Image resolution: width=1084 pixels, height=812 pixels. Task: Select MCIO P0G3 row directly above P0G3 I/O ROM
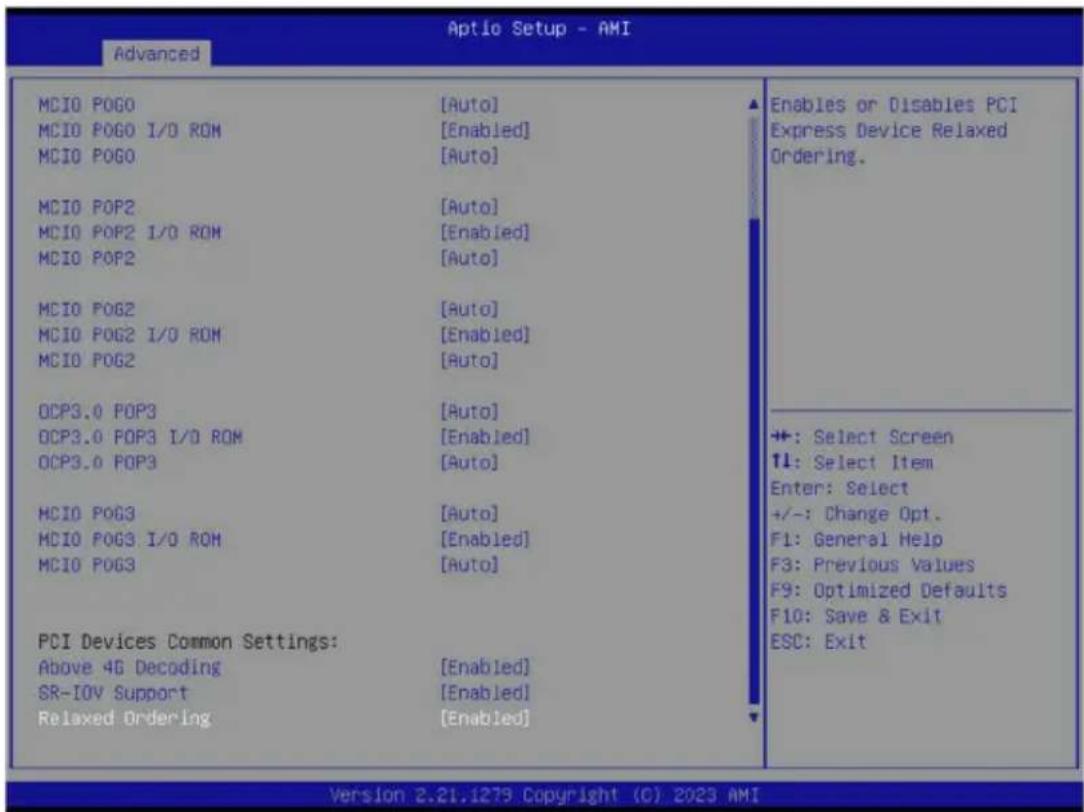coord(86,514)
